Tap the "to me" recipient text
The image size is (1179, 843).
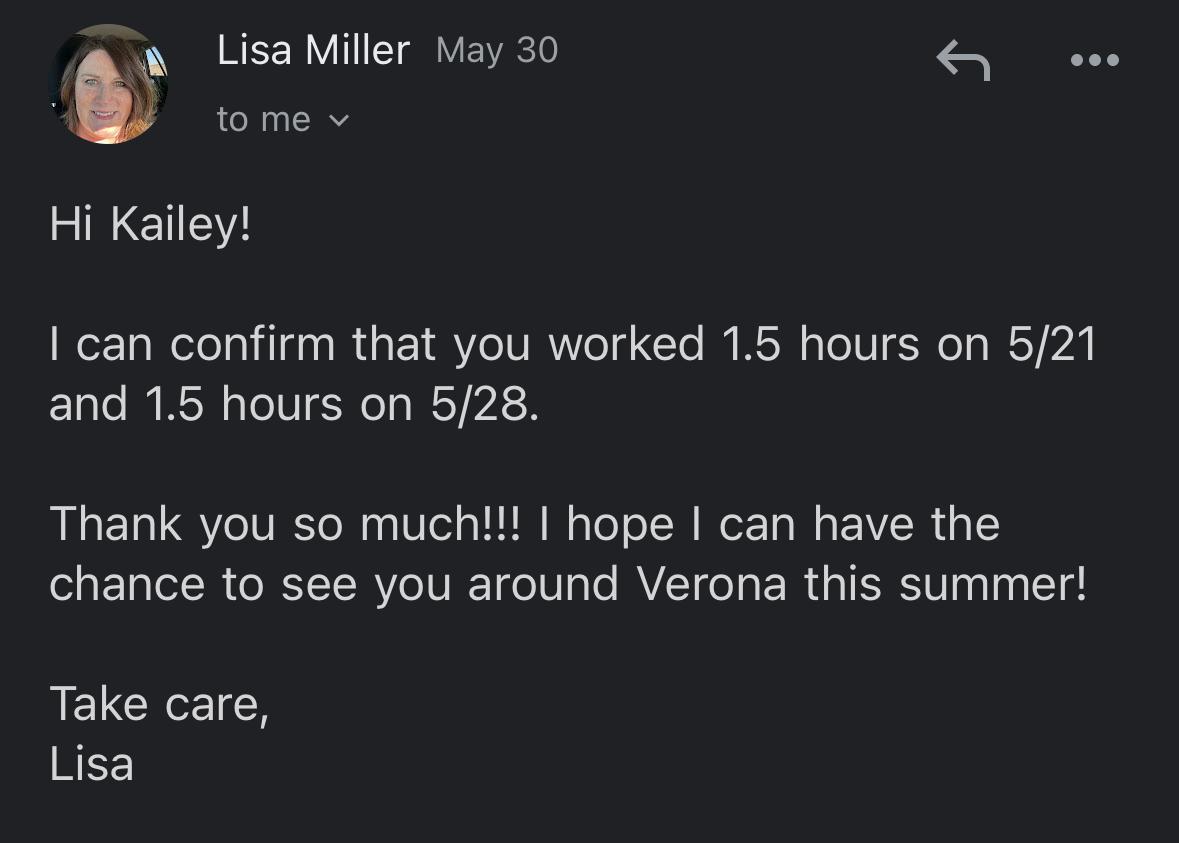pyautogui.click(x=264, y=120)
